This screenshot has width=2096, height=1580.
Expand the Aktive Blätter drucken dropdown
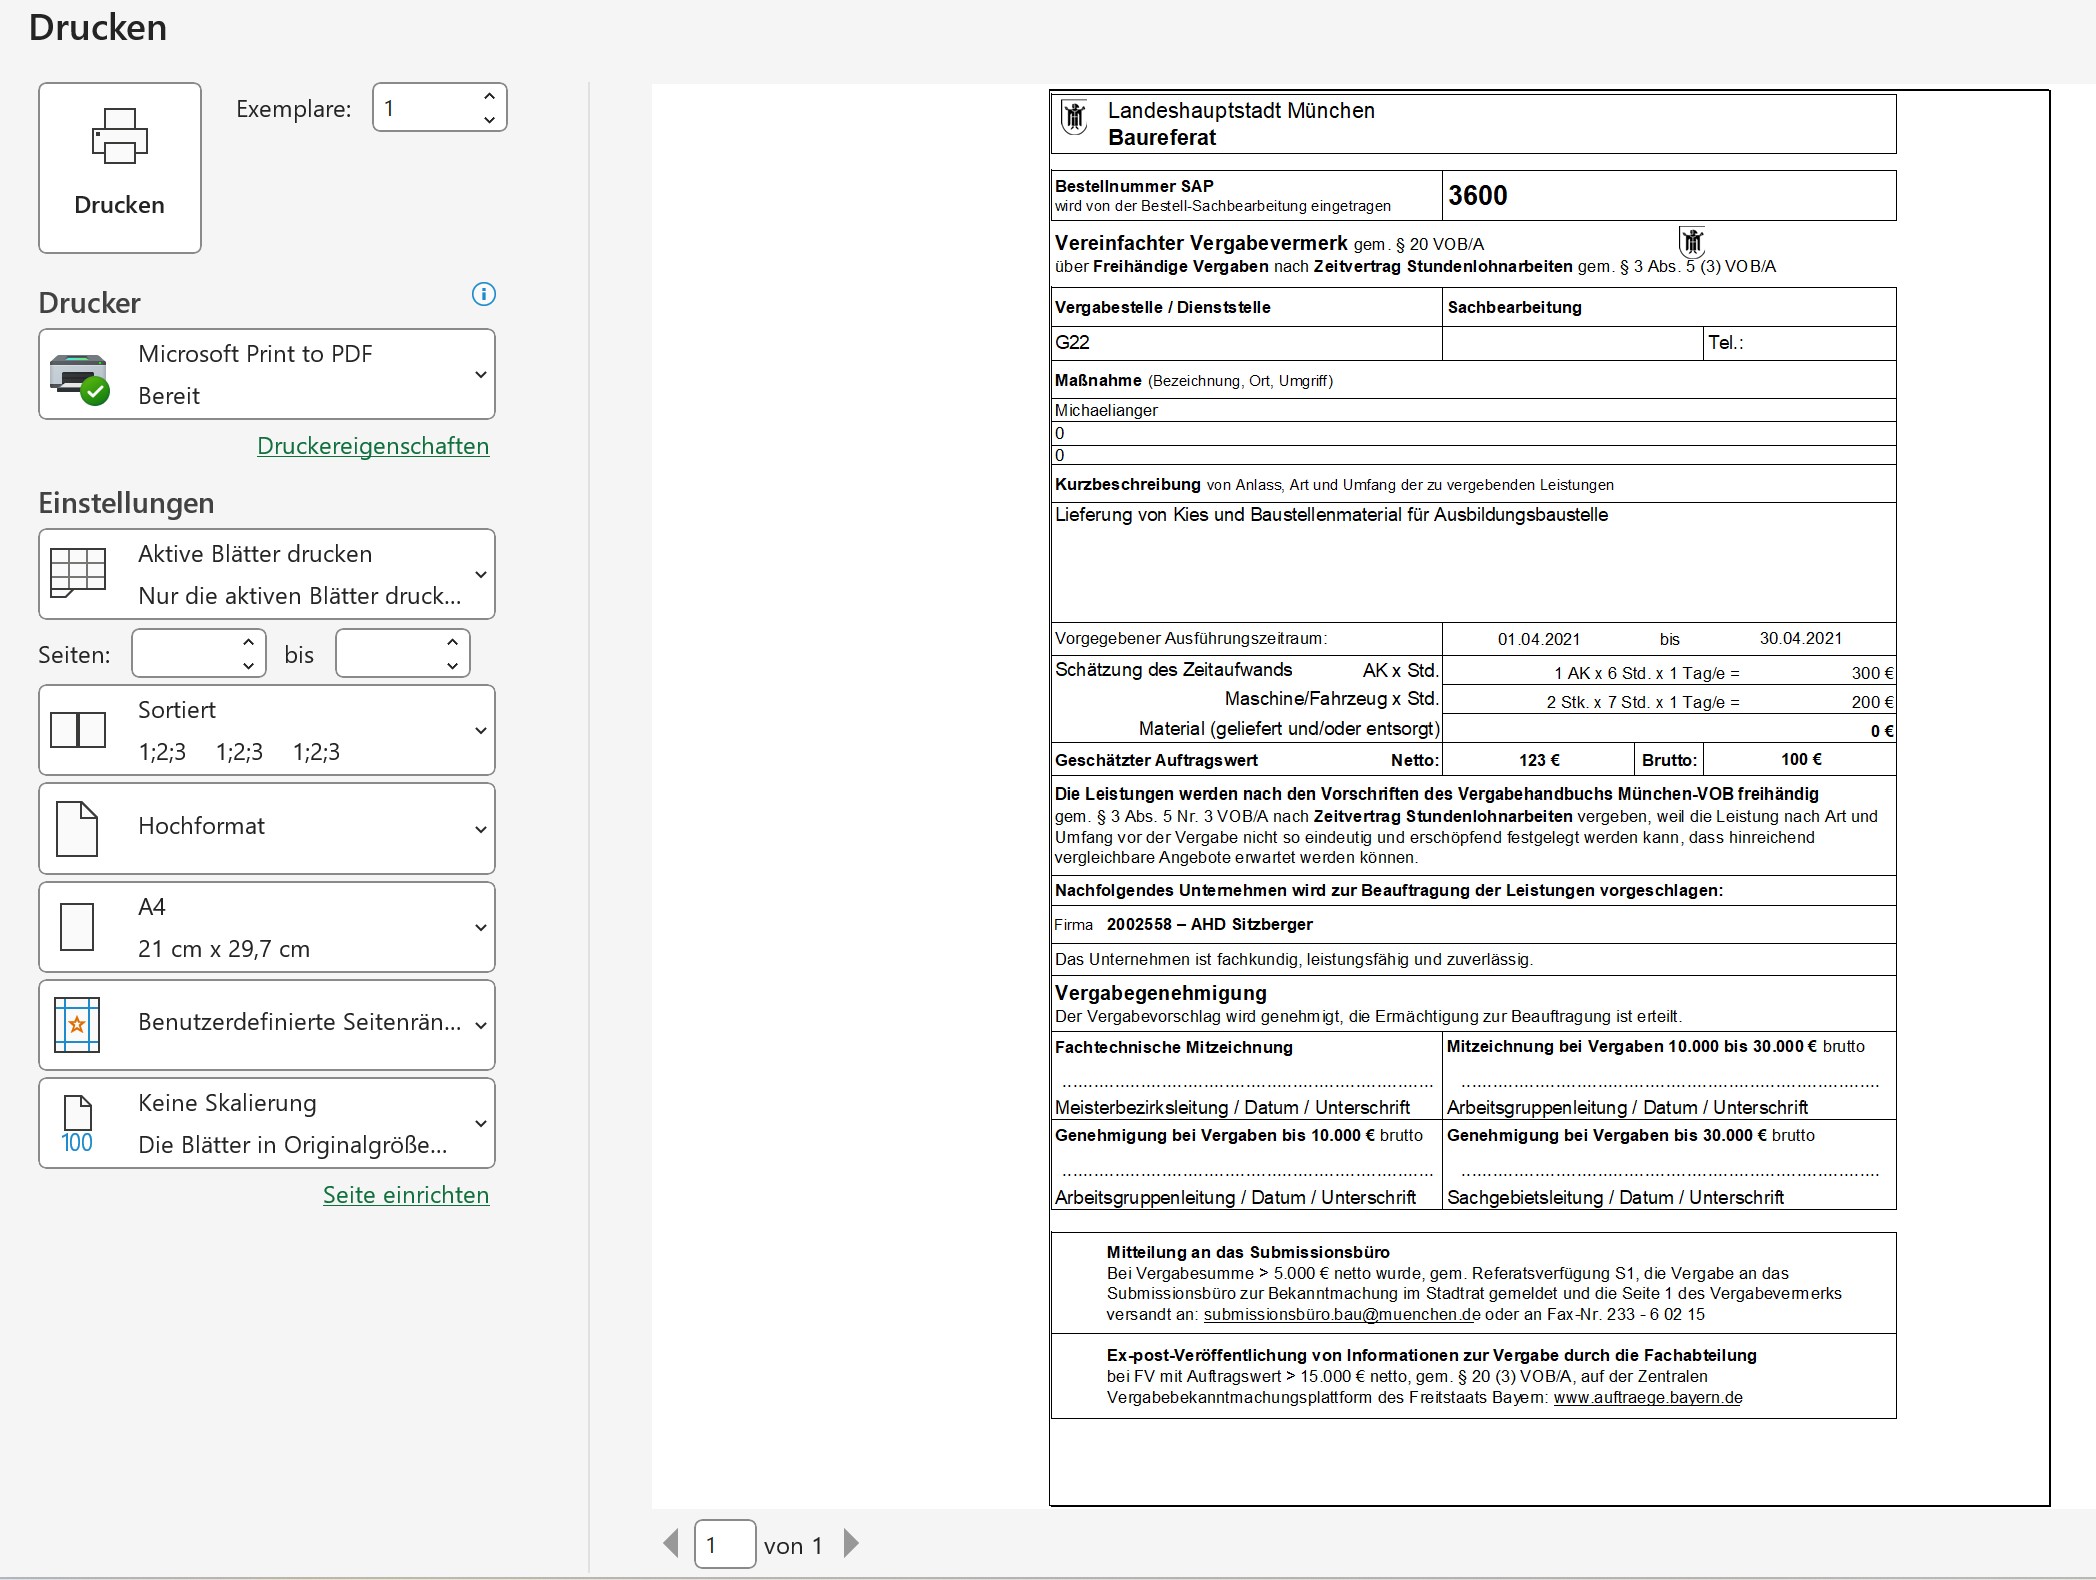267,574
